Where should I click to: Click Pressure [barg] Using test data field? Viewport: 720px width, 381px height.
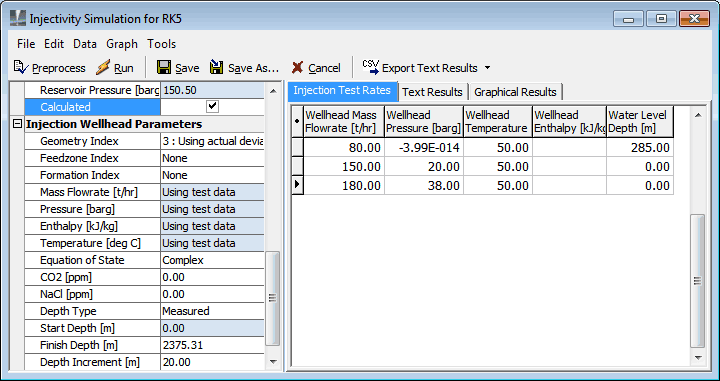(212, 209)
